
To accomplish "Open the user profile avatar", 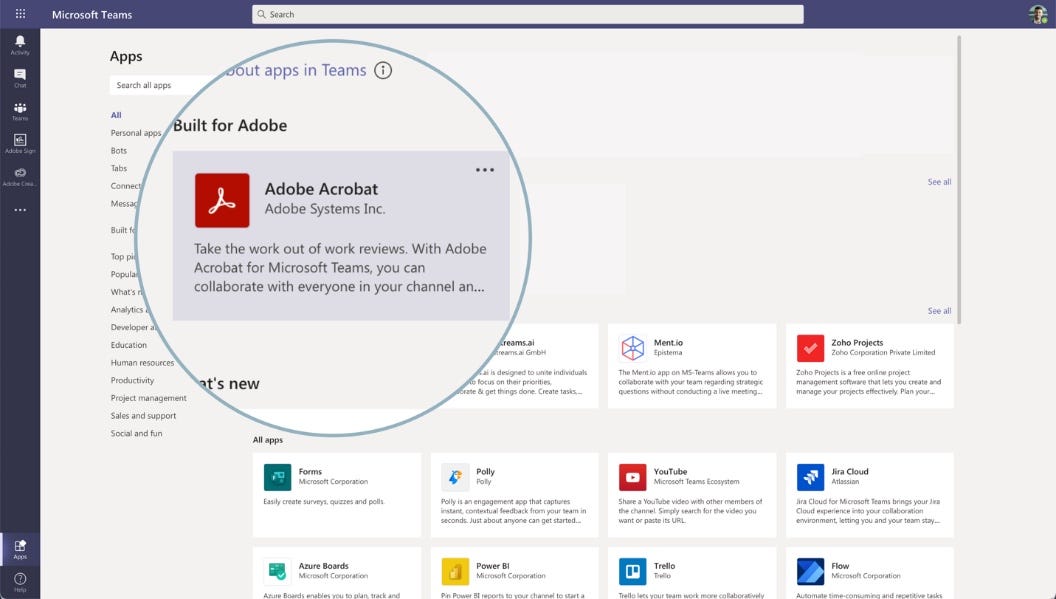I will pyautogui.click(x=1037, y=13).
